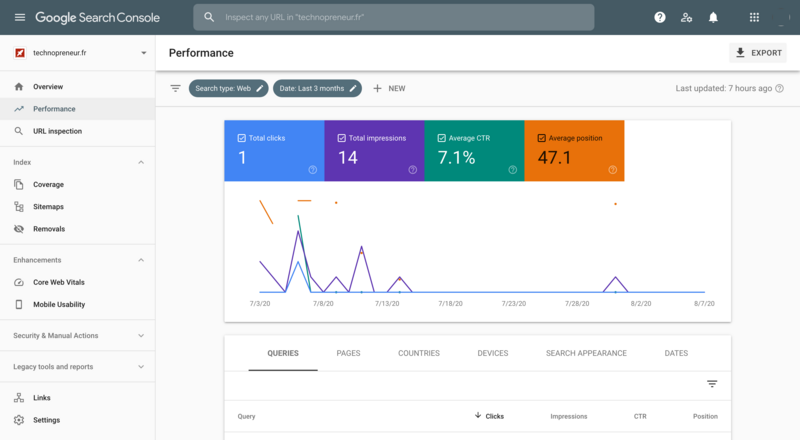Click help icon on Average position card

(x=613, y=170)
